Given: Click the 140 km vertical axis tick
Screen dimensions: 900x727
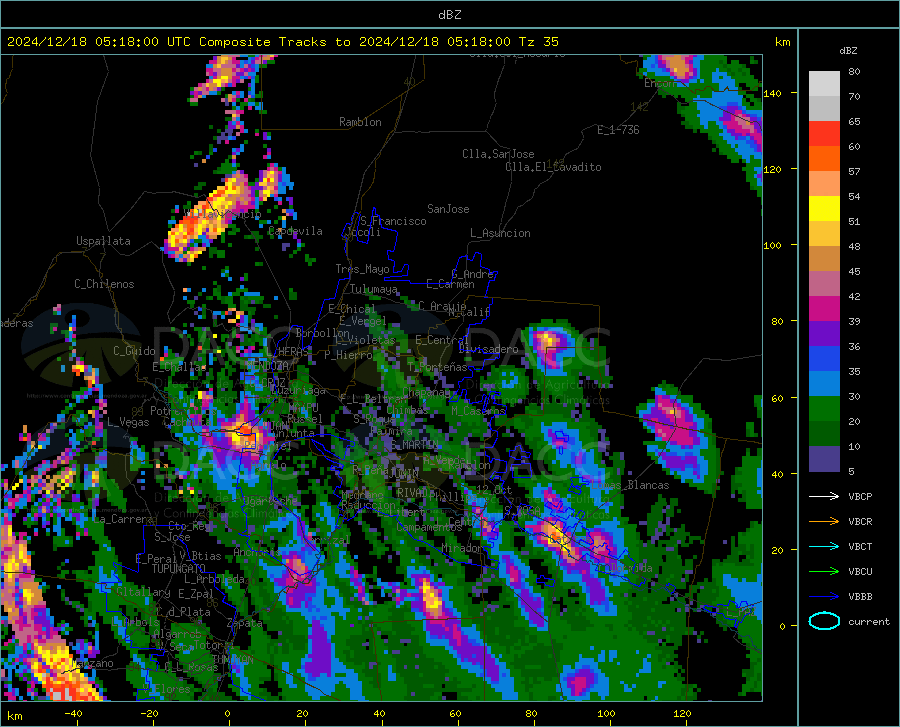Looking at the screenshot, I should click(773, 93).
